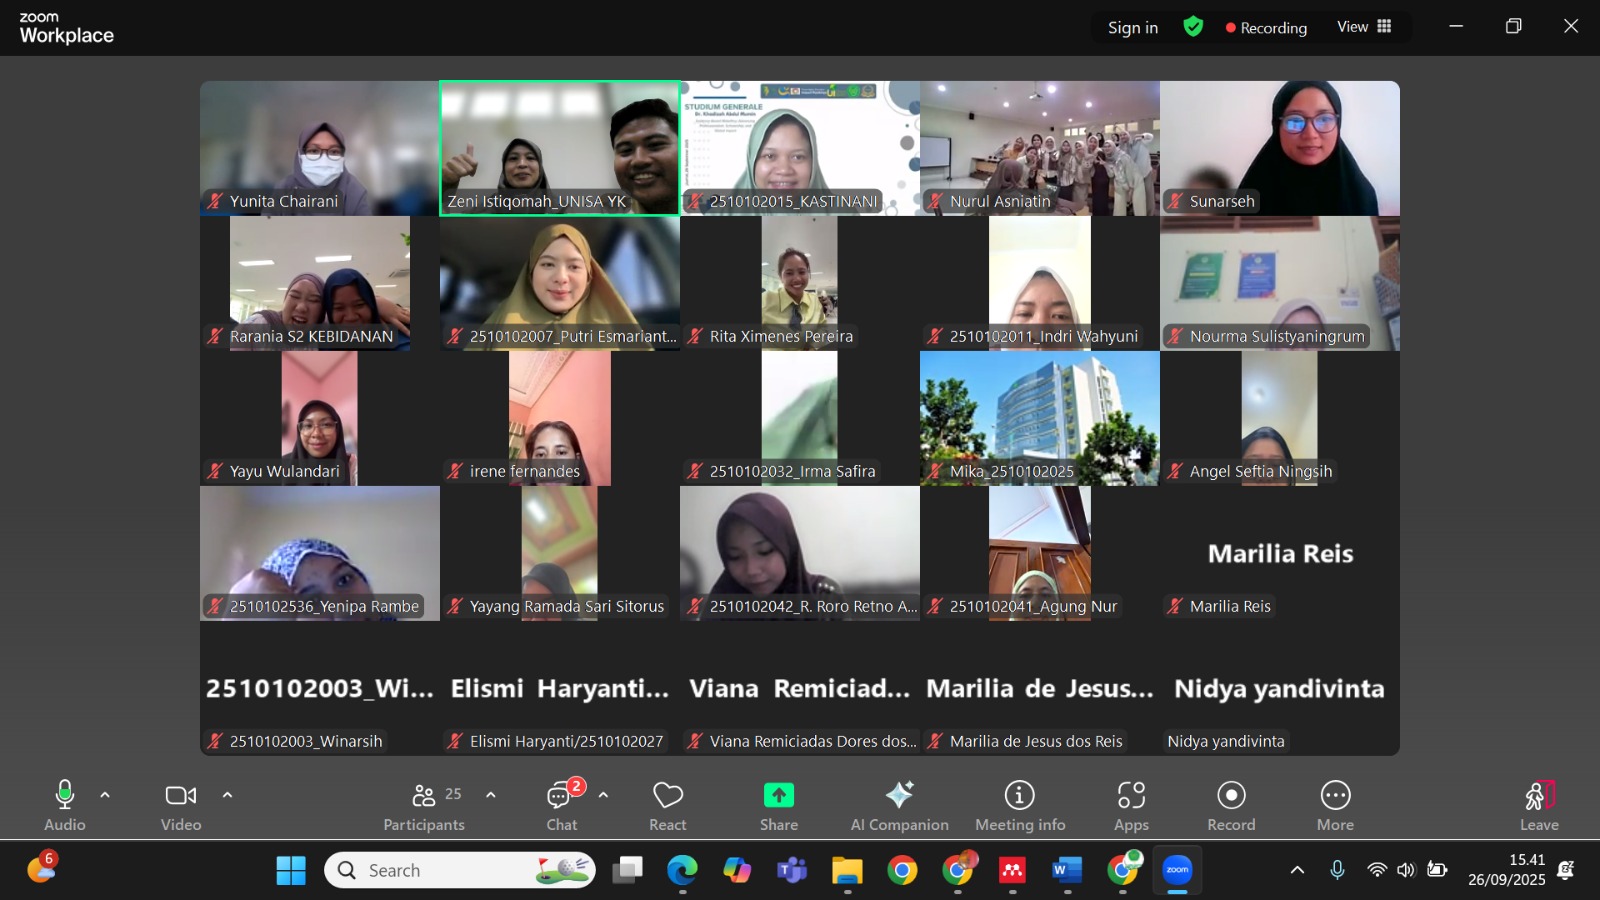Leave the meeting
The height and width of the screenshot is (900, 1600).
pos(1539,805)
